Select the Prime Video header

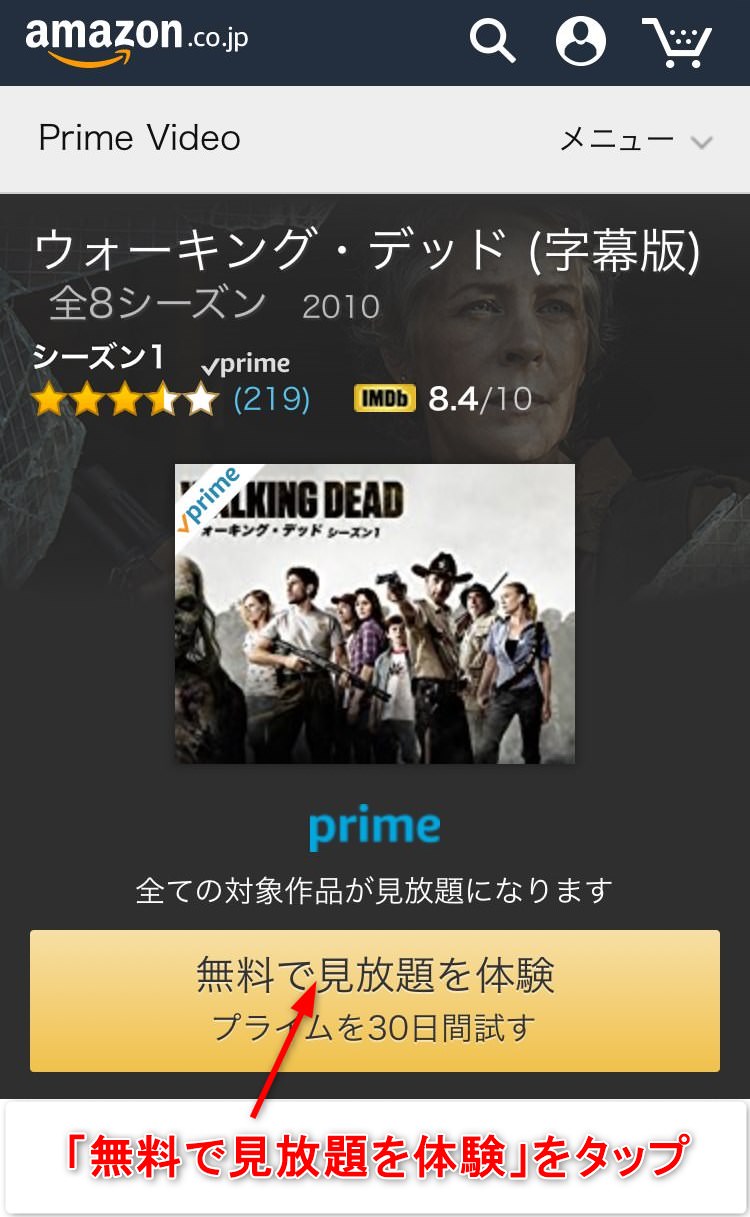click(x=139, y=138)
